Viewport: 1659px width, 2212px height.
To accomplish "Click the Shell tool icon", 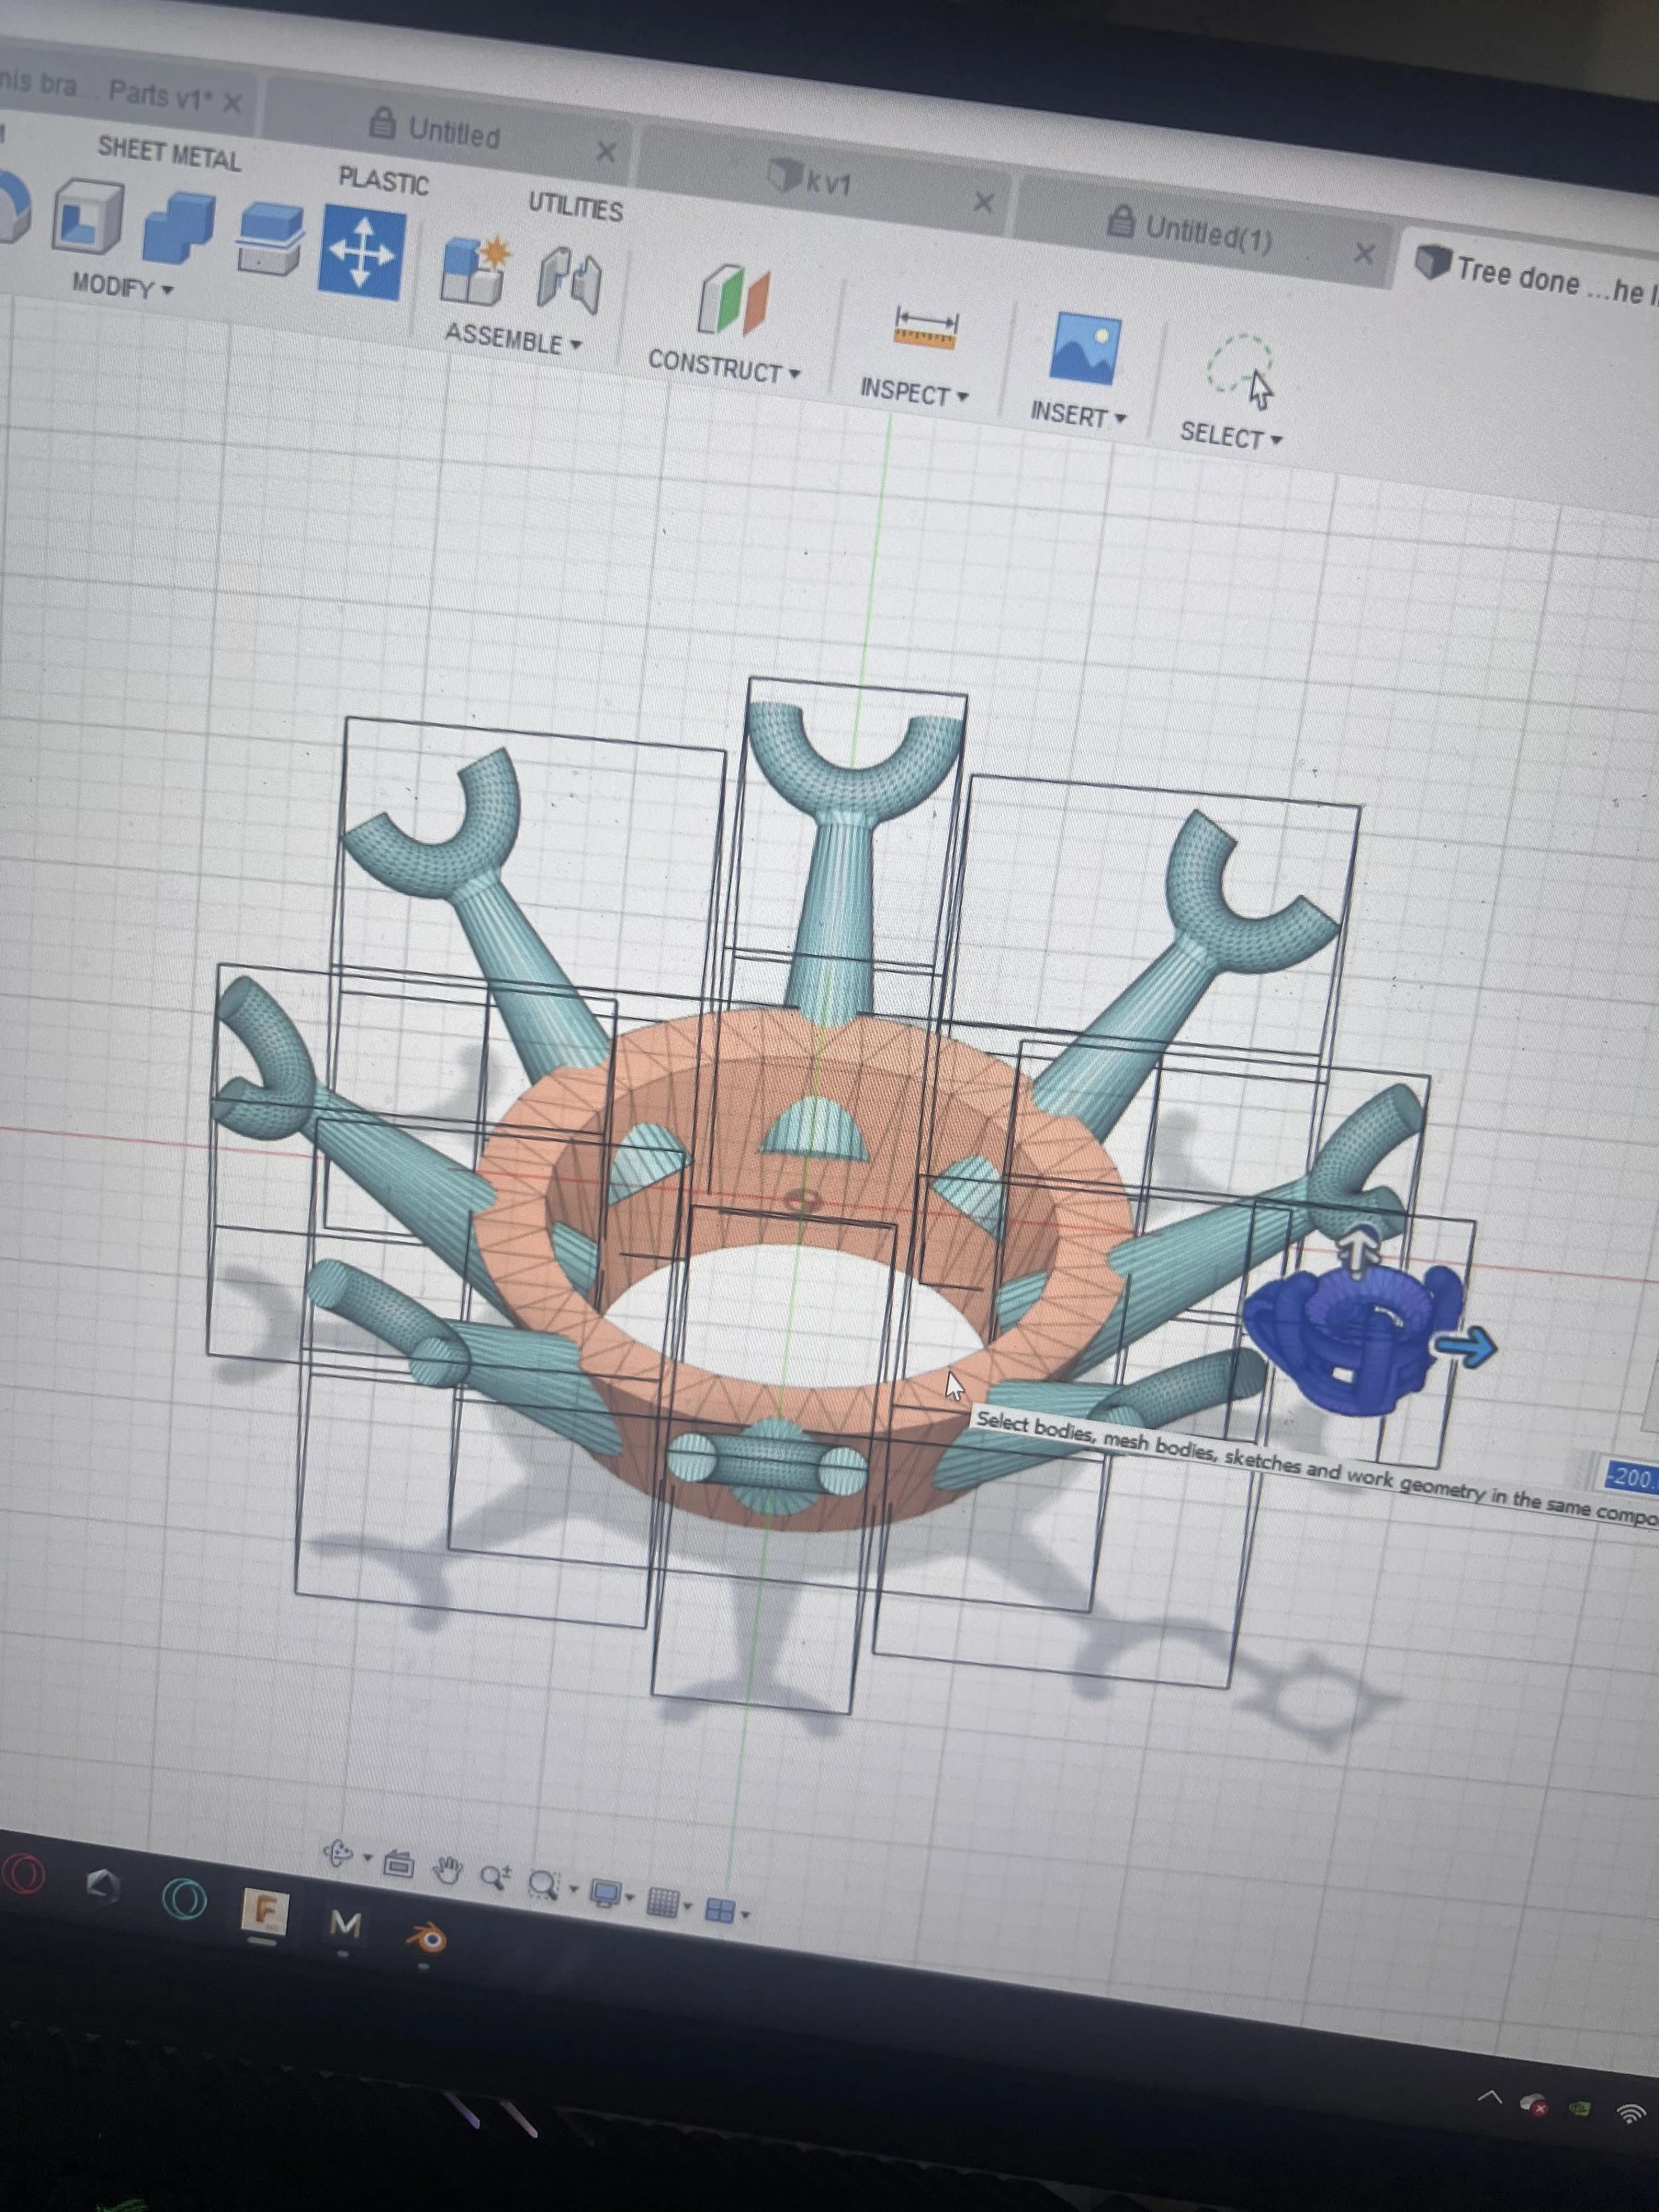I will coord(88,216).
